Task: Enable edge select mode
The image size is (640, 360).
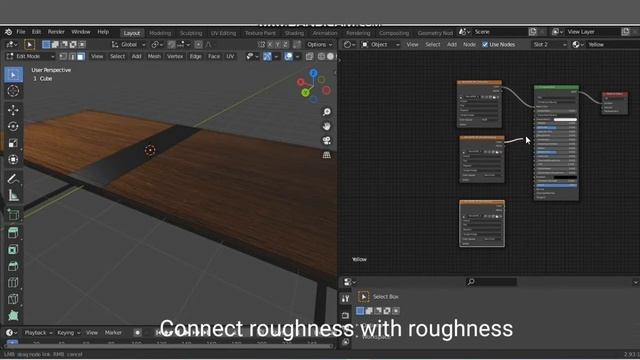Action: point(72,56)
